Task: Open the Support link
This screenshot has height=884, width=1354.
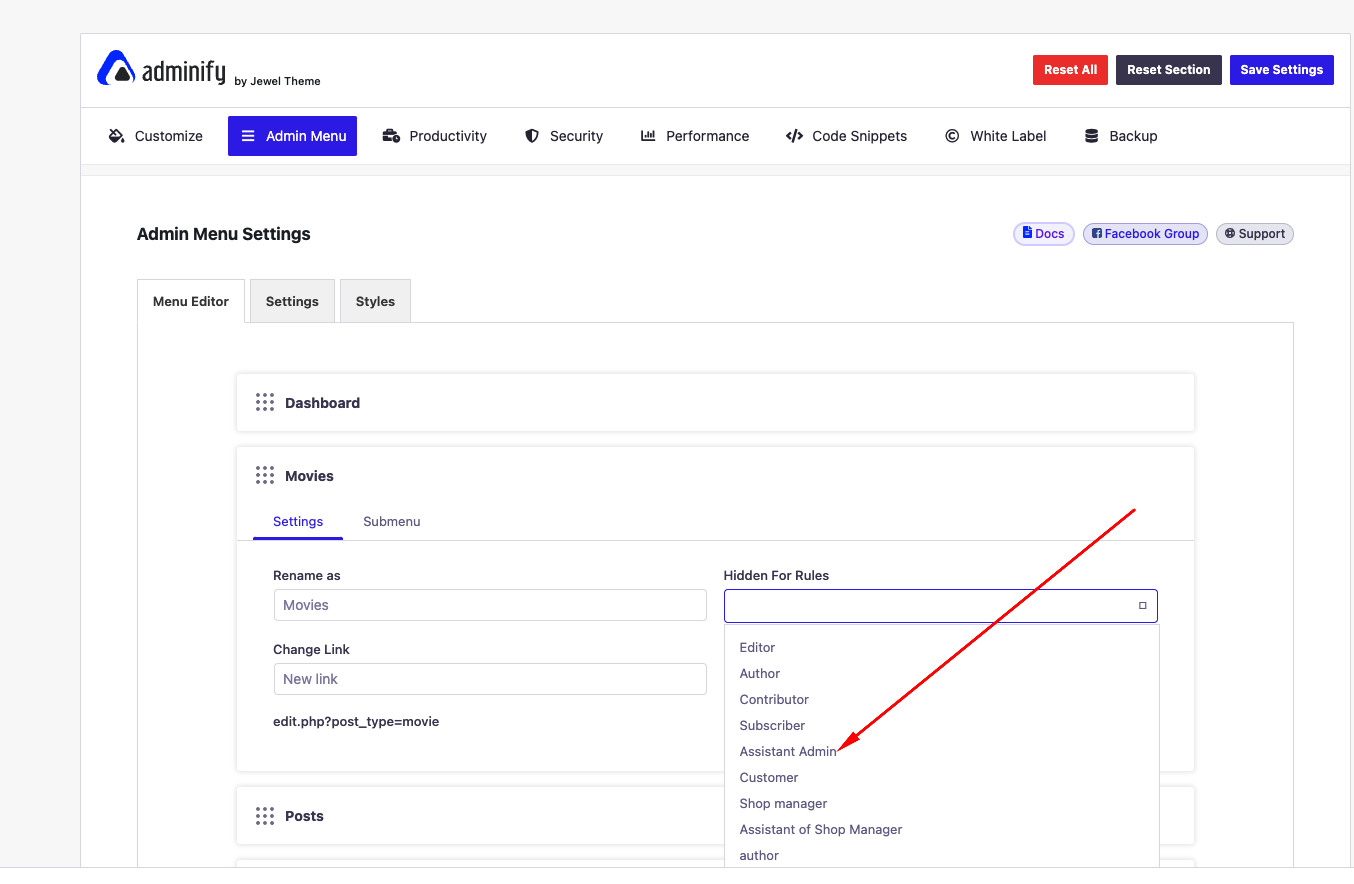Action: [1255, 234]
